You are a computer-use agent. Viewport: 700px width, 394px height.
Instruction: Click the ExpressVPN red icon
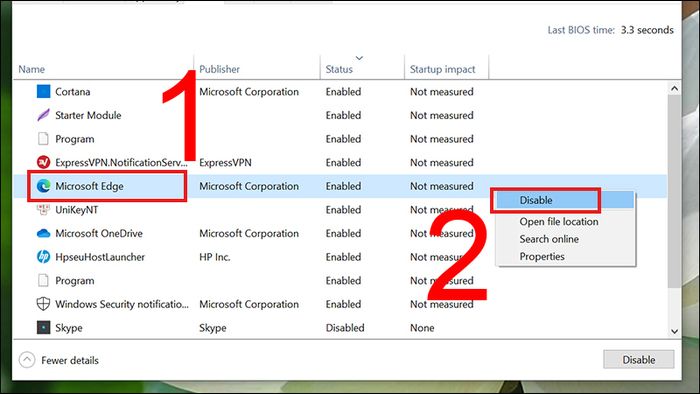tap(43, 162)
